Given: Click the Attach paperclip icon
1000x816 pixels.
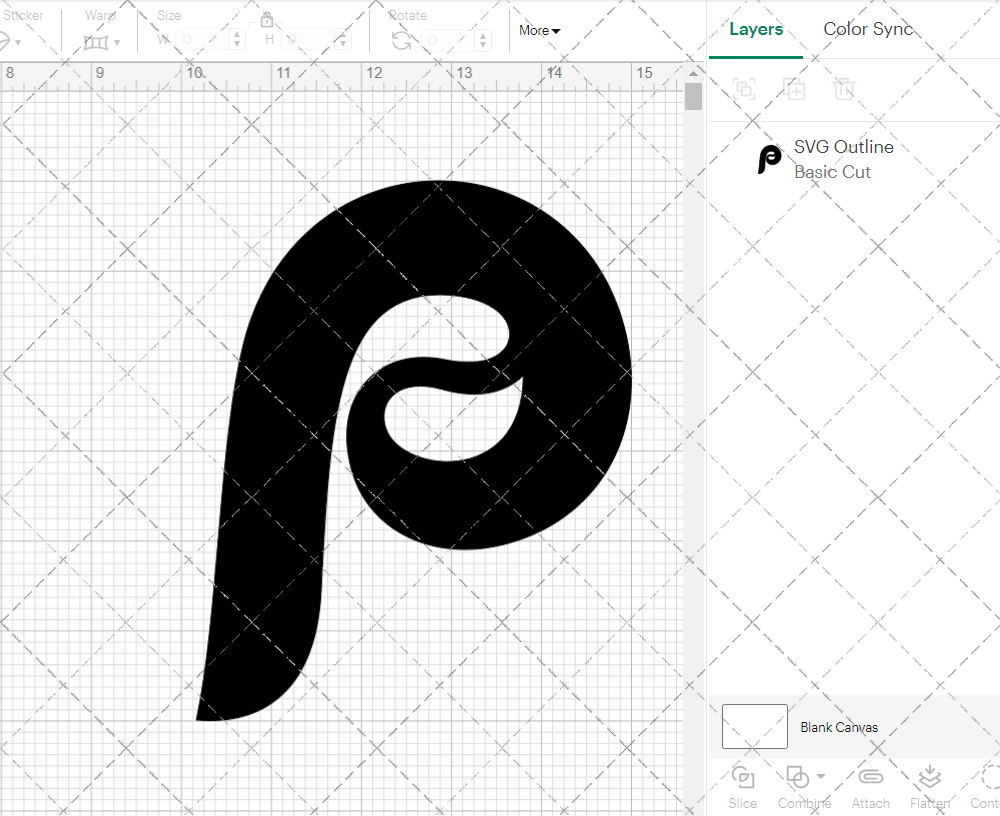Looking at the screenshot, I should [x=871, y=777].
